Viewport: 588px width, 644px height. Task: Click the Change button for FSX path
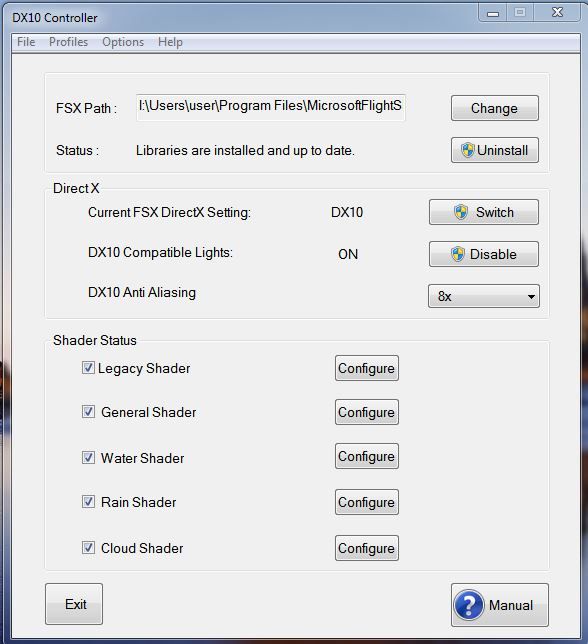tap(495, 108)
